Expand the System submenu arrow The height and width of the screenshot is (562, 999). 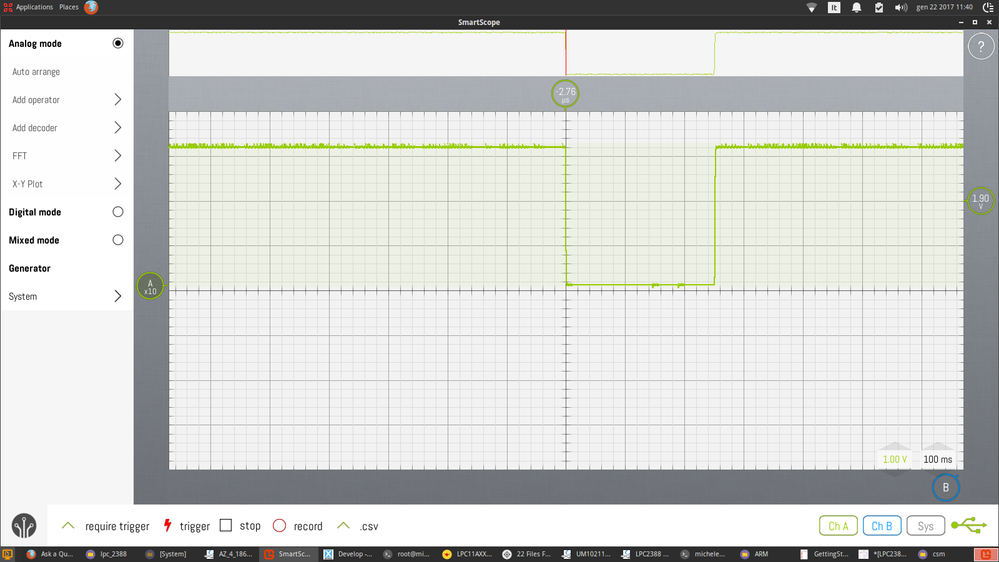[118, 296]
